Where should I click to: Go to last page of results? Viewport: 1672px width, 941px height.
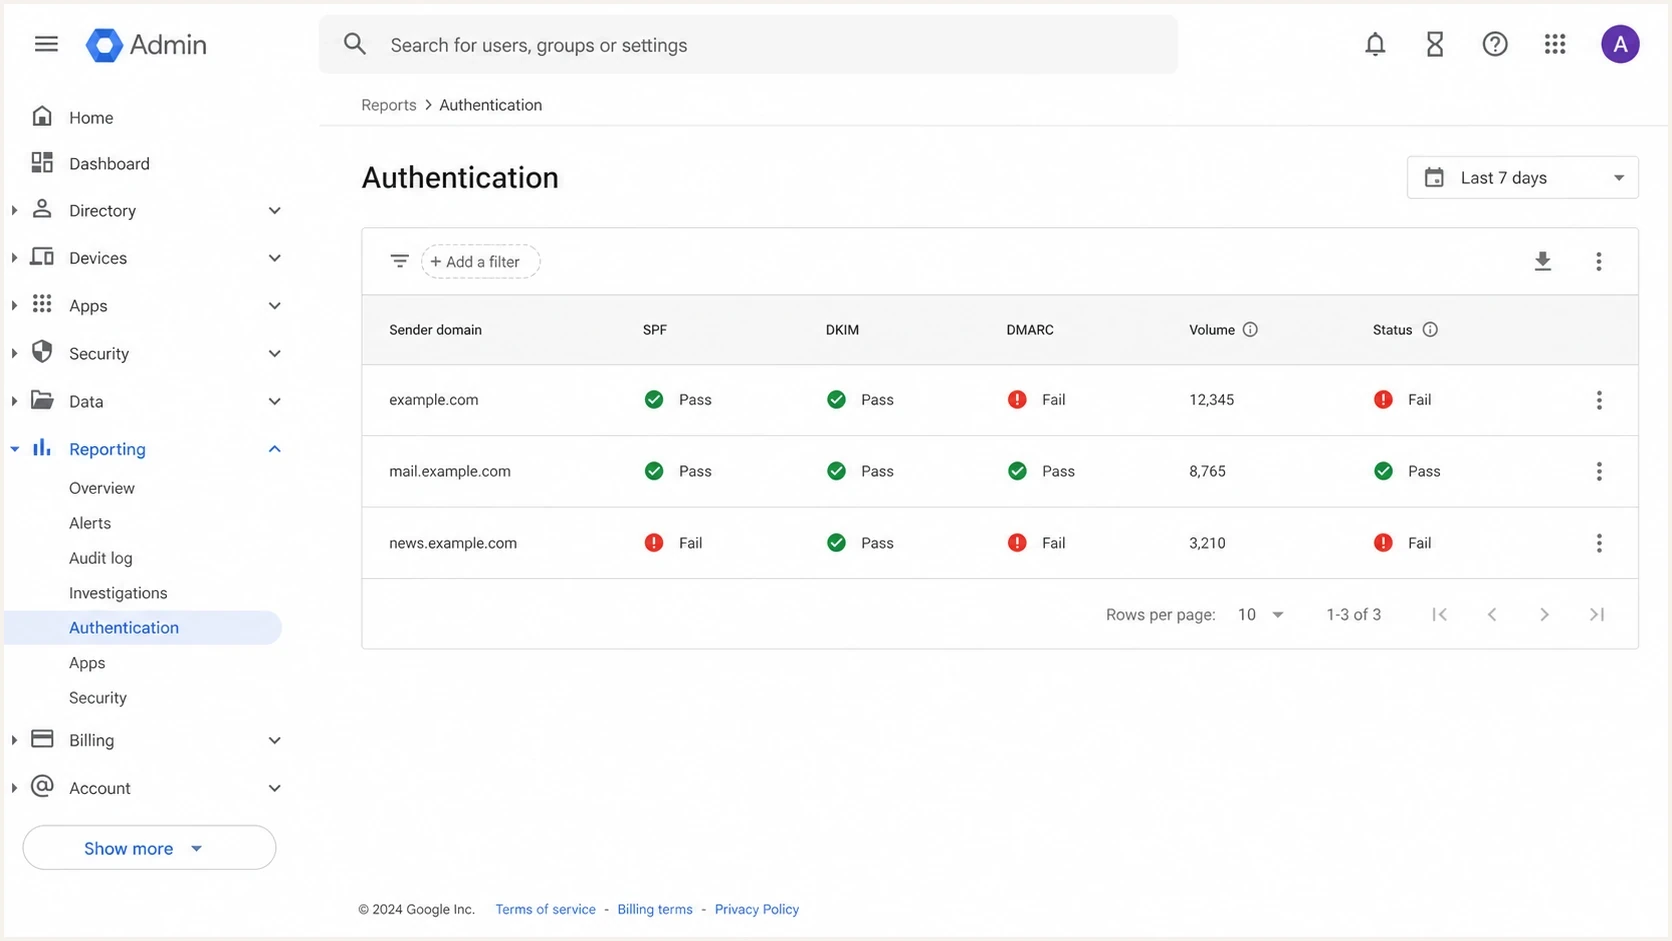(x=1597, y=614)
